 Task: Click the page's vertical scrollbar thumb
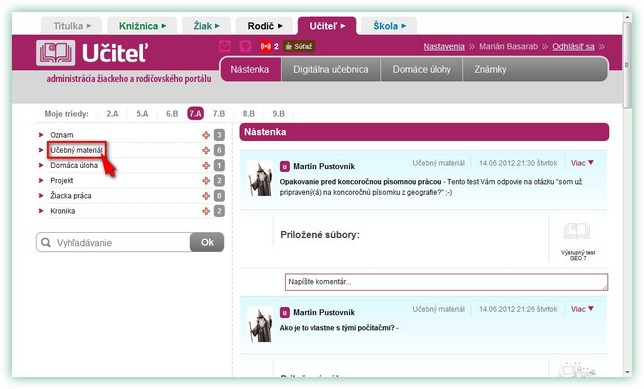pos(627,65)
